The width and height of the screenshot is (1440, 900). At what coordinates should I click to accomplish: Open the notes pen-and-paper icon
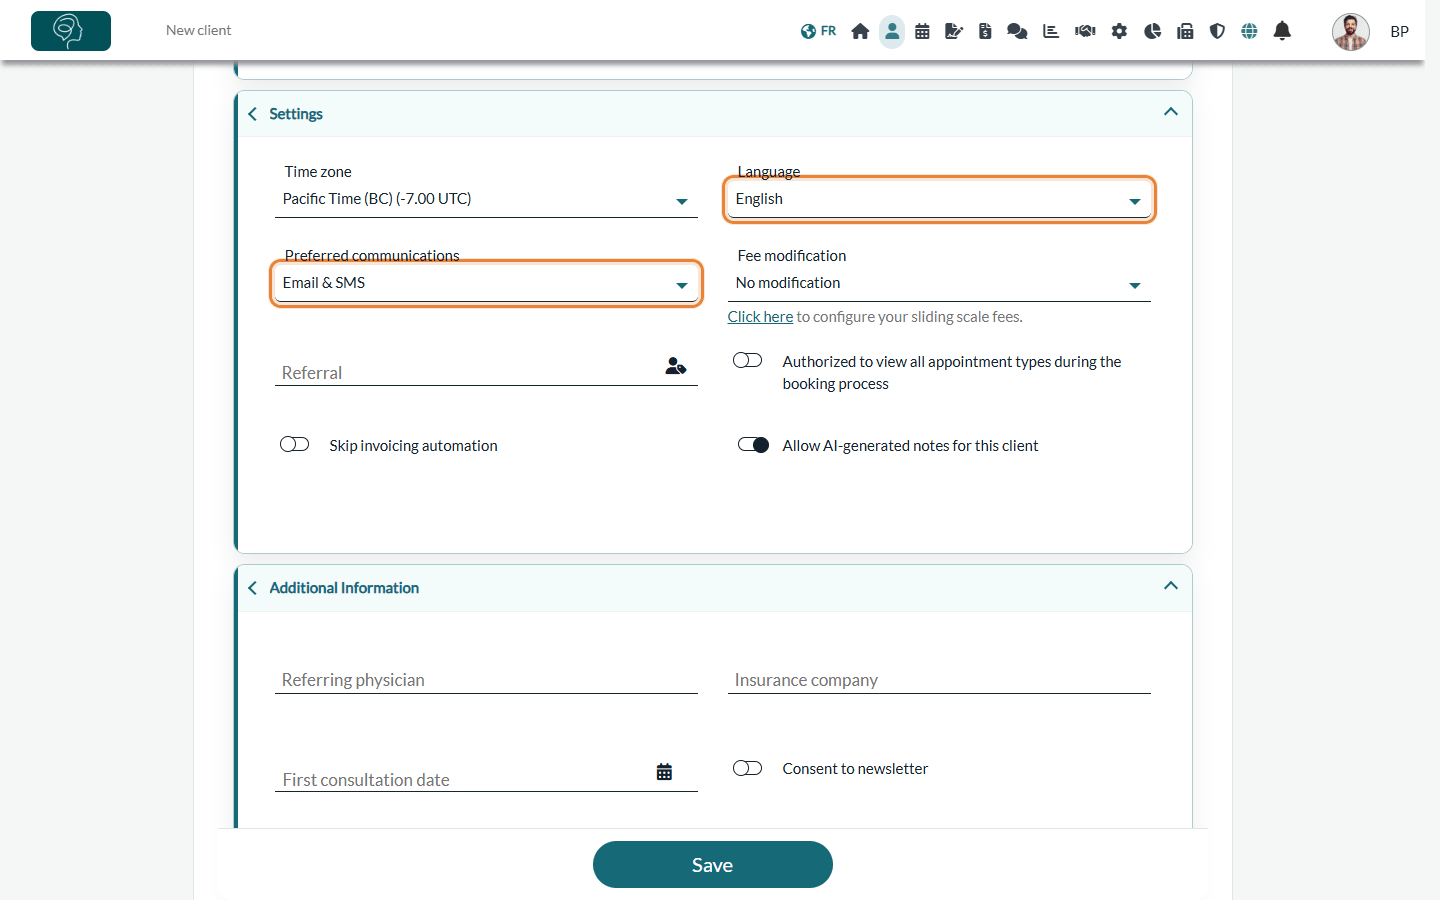coord(954,31)
